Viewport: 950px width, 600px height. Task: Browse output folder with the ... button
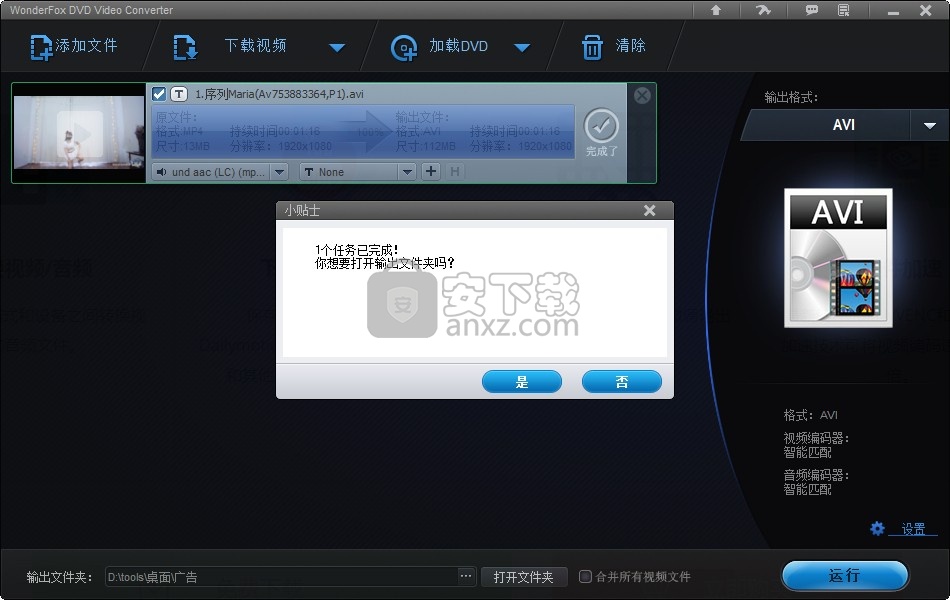[x=466, y=576]
